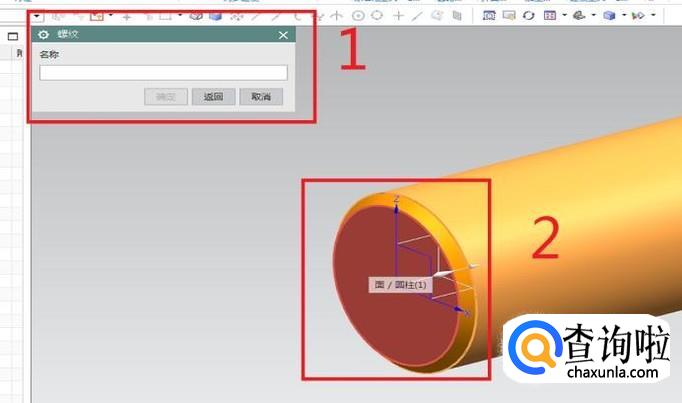
Task: Click the small window icon at left panel top
Action: 13,37
